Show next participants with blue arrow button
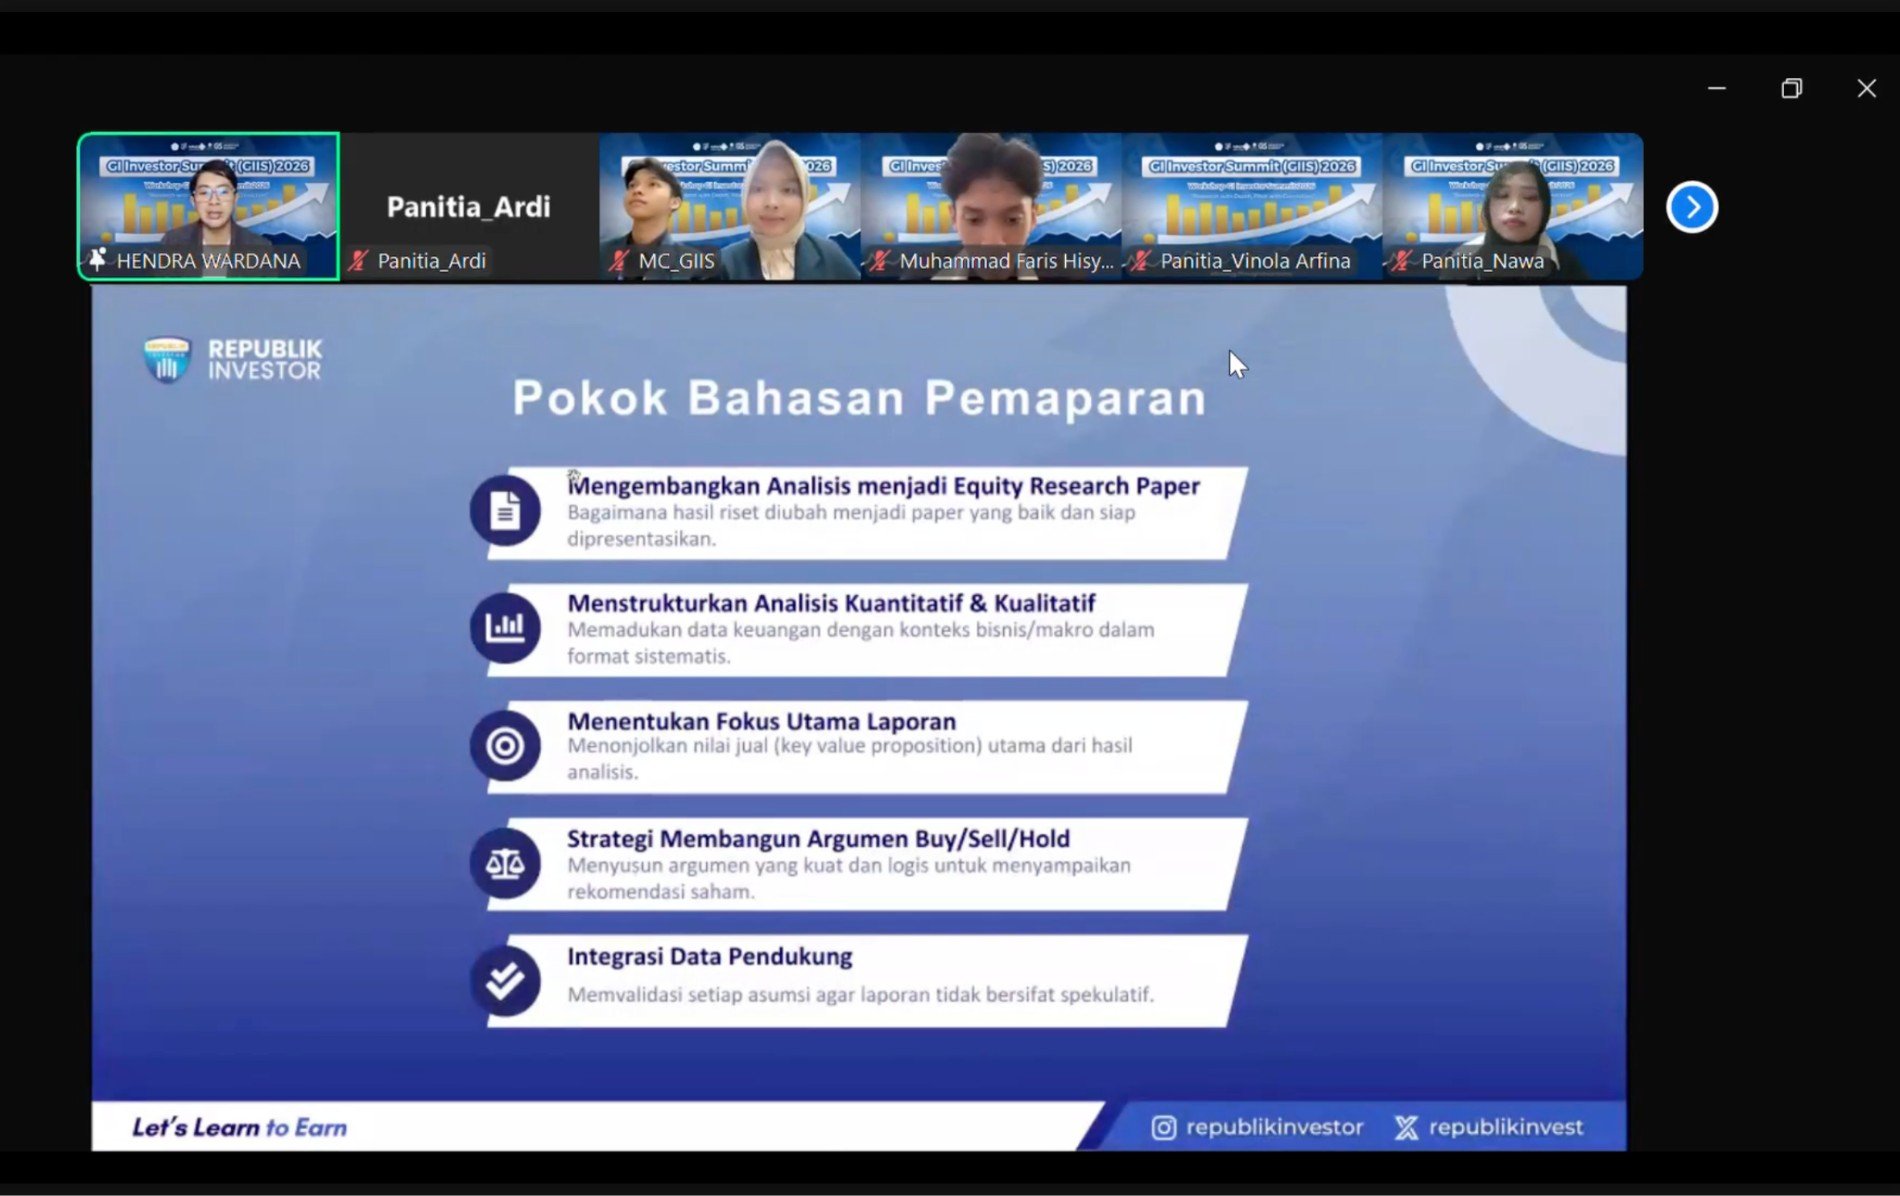The image size is (1900, 1196). [x=1691, y=207]
